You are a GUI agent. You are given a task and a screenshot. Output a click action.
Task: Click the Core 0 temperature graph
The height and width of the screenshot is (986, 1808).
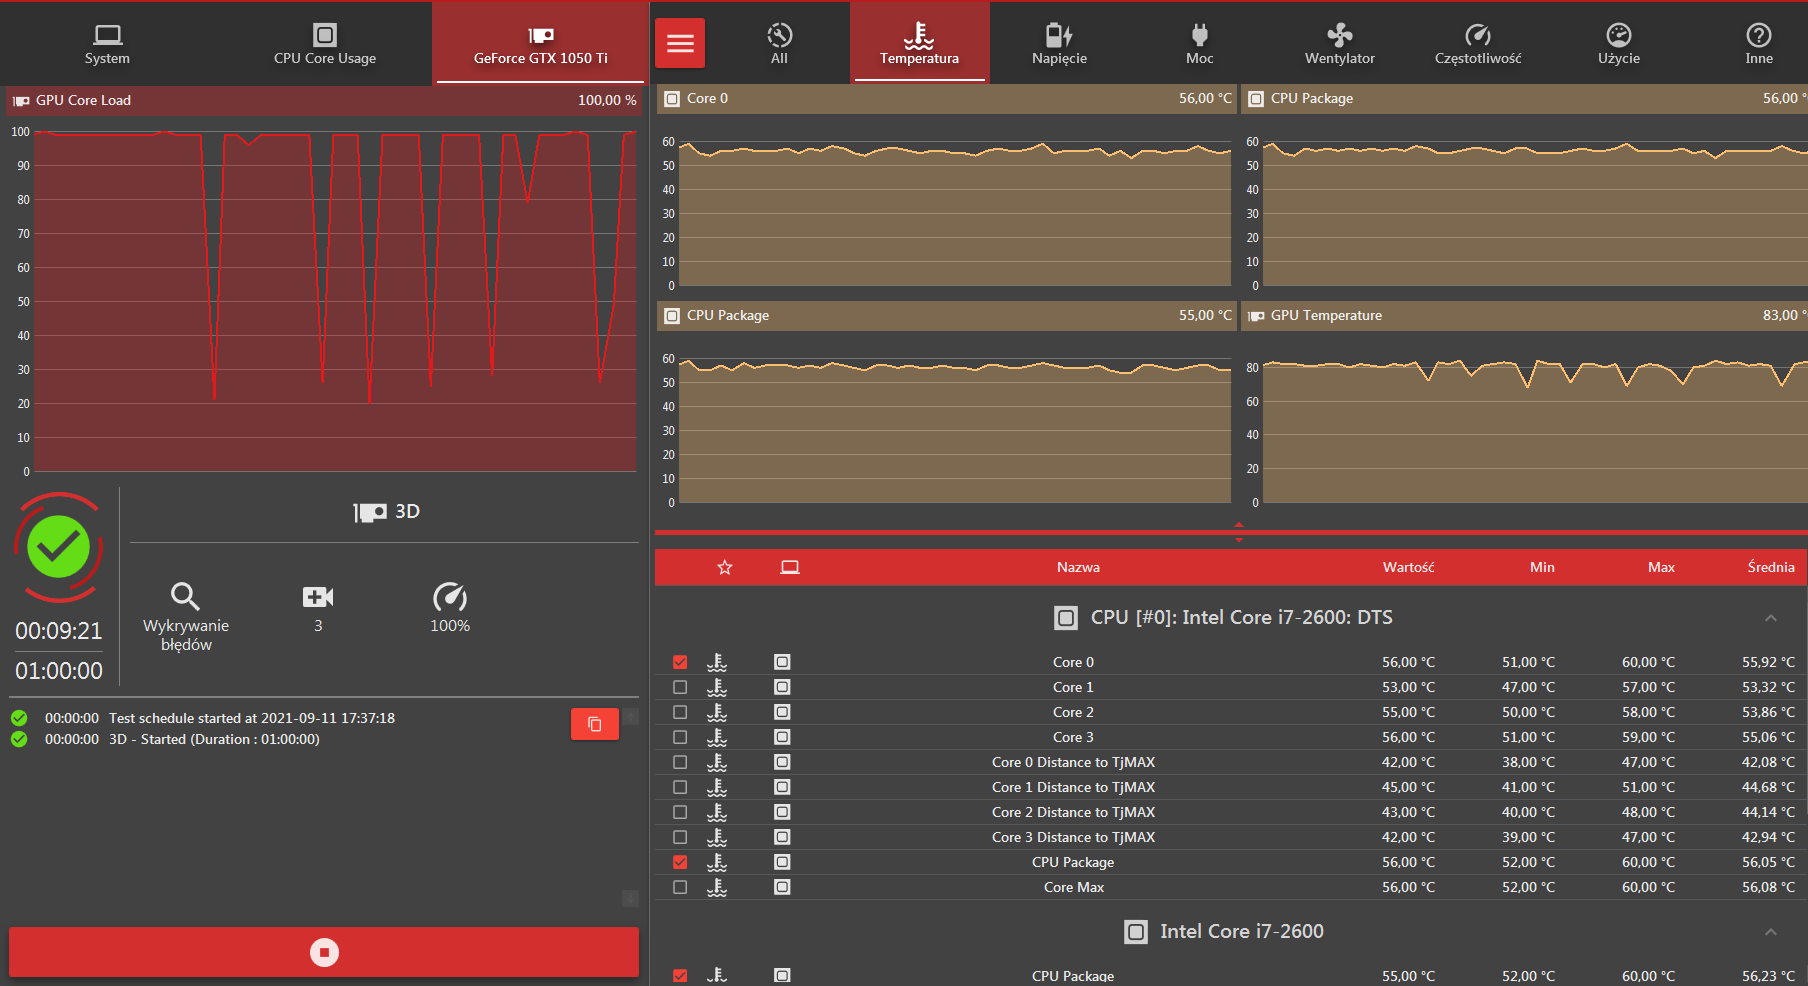(x=955, y=213)
